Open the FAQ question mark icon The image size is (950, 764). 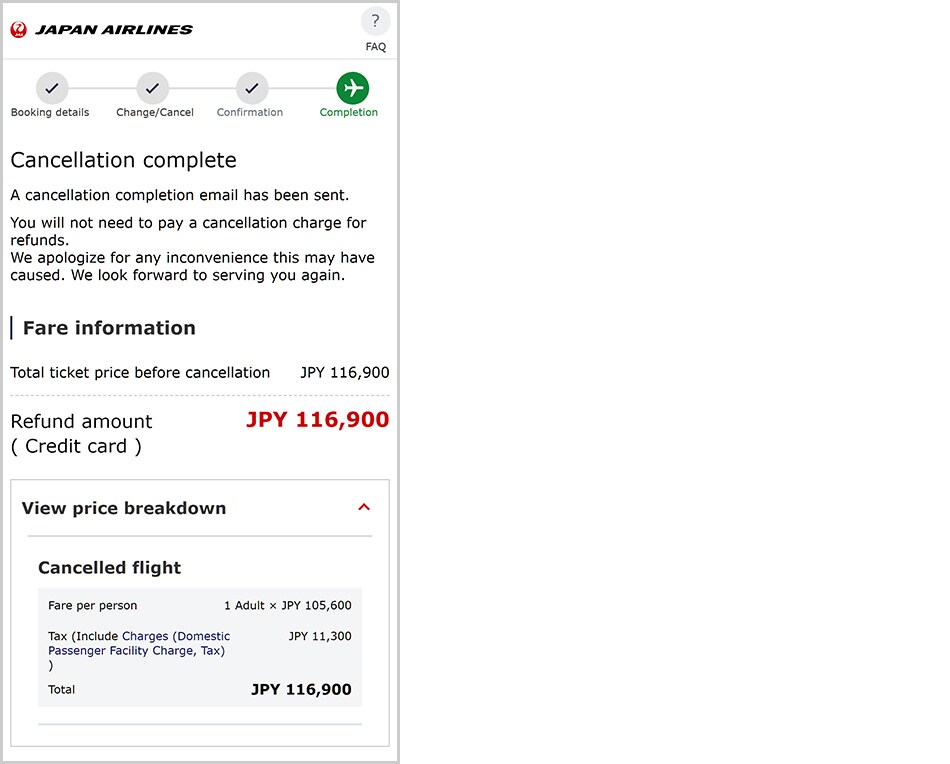tap(375, 22)
